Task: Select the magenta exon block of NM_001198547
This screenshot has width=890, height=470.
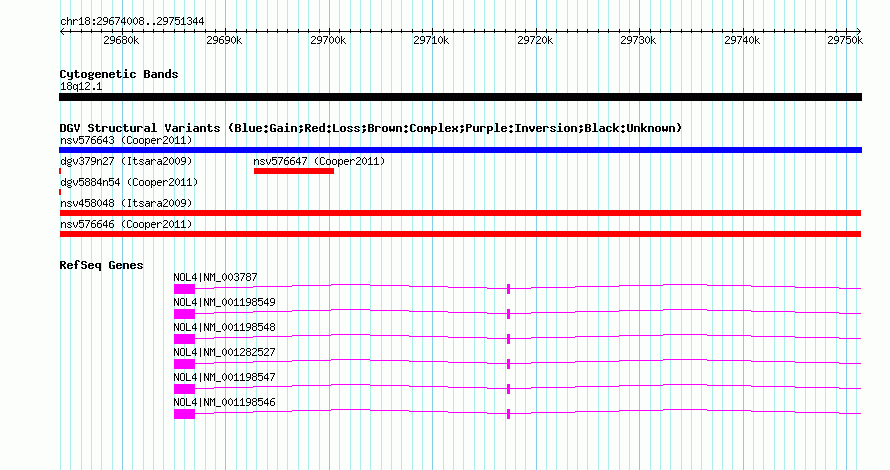Action: (184, 389)
